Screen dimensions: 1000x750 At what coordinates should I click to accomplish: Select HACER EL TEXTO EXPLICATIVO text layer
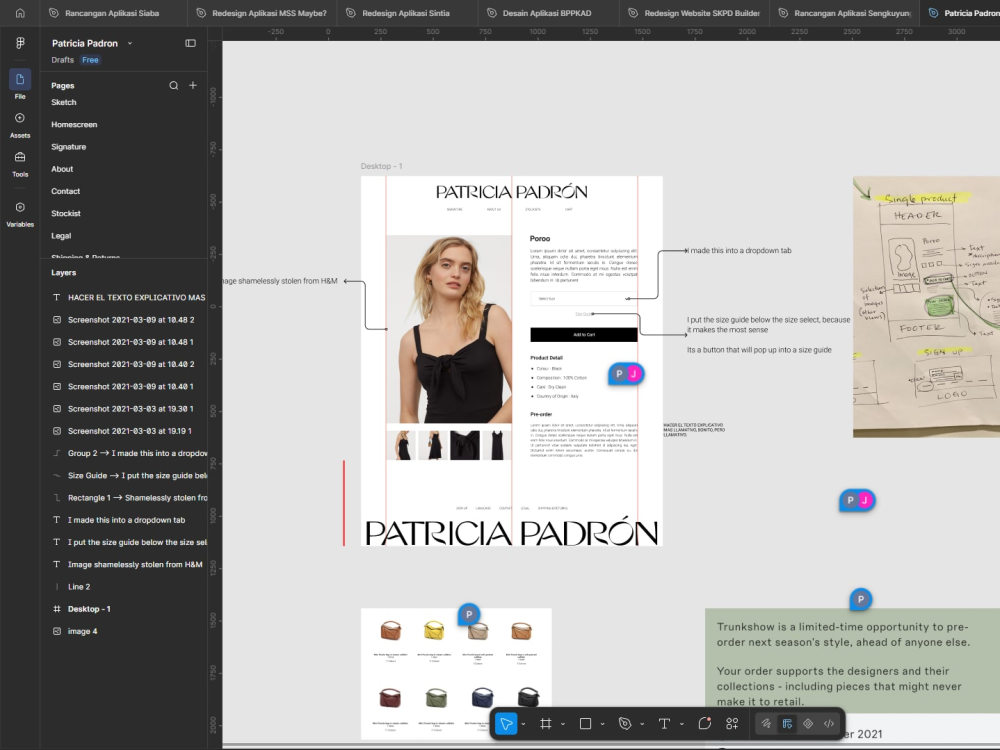pos(124,297)
